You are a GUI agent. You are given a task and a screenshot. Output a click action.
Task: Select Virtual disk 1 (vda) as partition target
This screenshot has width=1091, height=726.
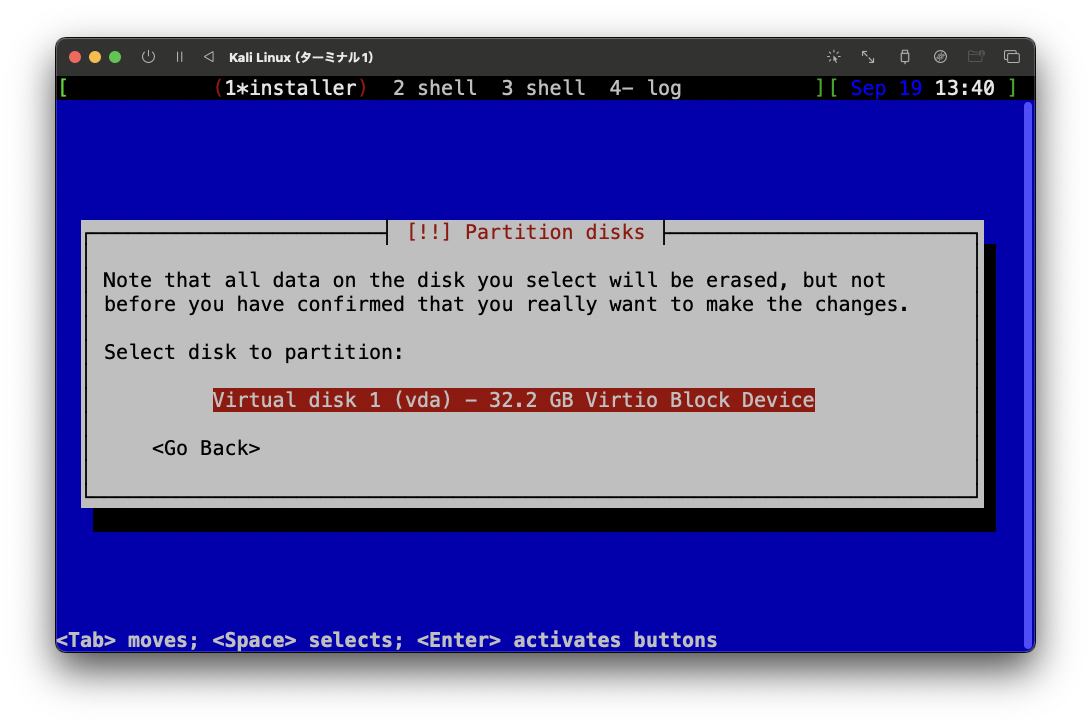tap(513, 399)
